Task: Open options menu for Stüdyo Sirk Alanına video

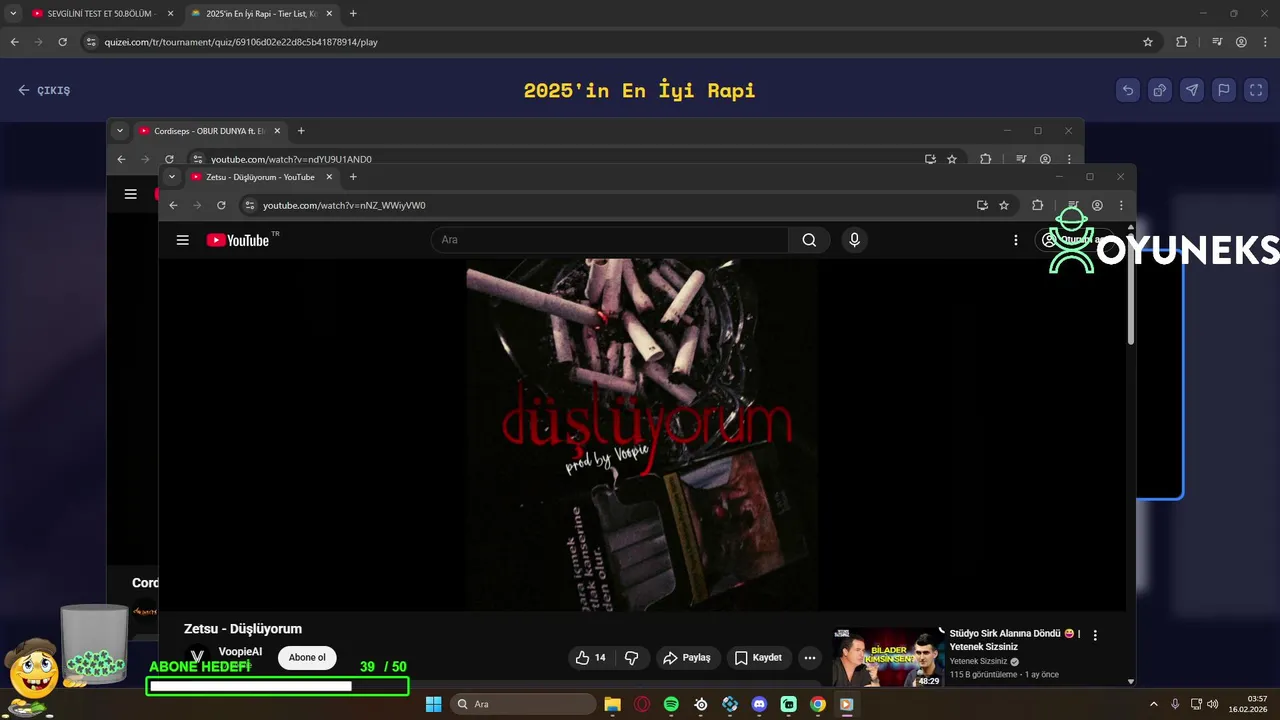Action: (1095, 635)
